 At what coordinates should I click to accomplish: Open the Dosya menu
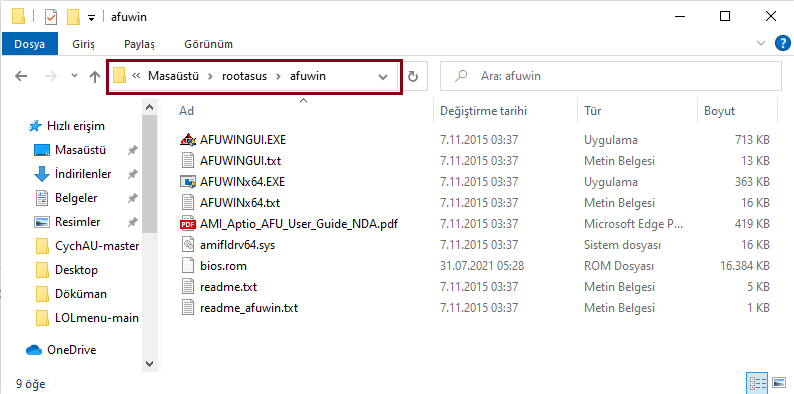[x=29, y=44]
